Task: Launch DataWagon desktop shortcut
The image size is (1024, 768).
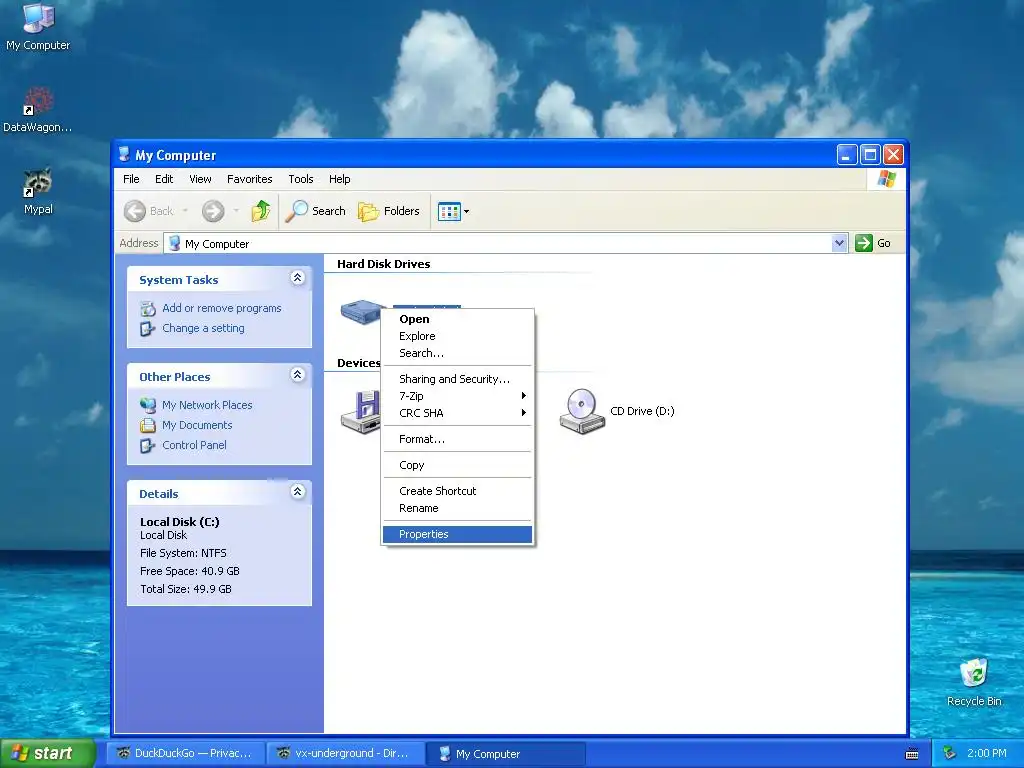Action: (38, 110)
